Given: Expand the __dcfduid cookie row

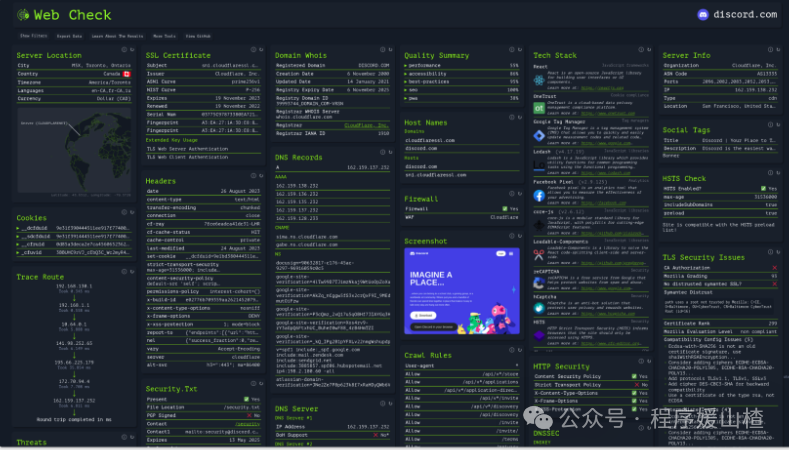Looking at the screenshot, I should (x=73, y=228).
